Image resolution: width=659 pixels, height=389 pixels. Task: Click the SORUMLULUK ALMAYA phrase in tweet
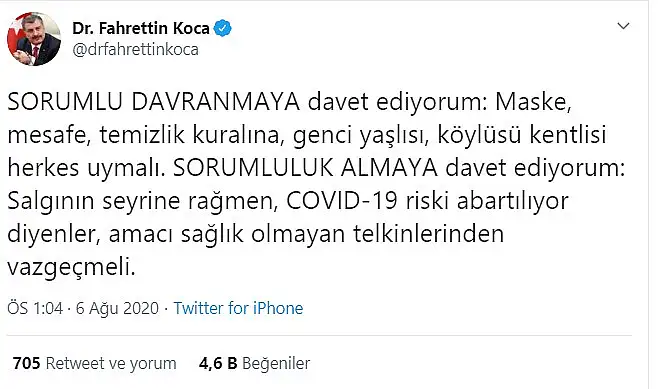tap(306, 168)
